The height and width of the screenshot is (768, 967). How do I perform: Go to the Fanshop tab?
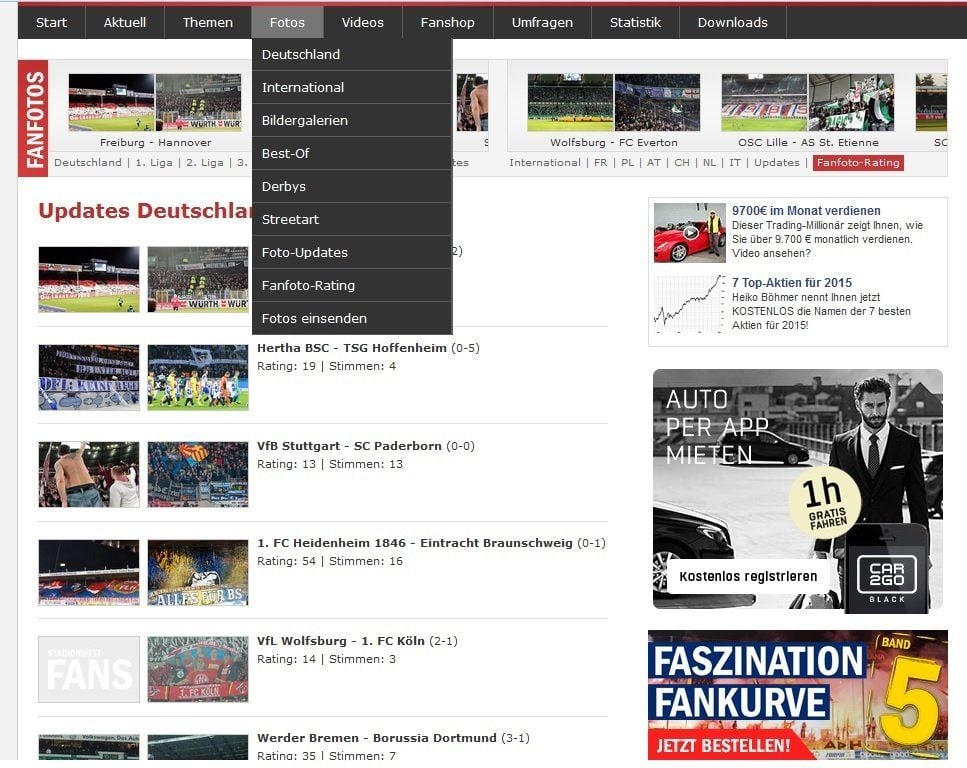click(447, 22)
